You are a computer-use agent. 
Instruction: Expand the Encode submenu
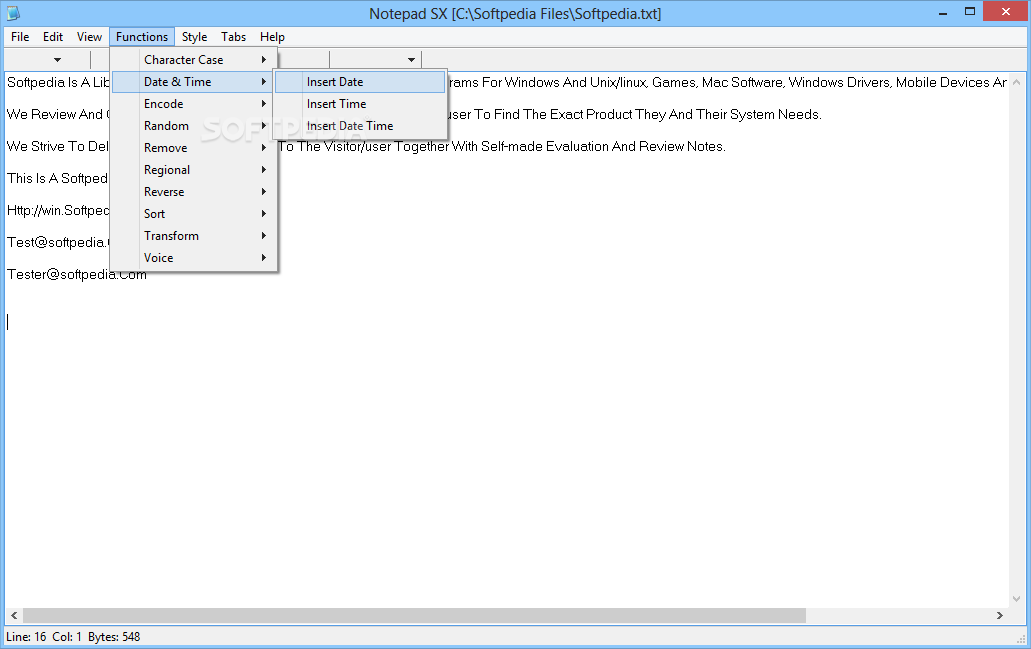point(193,104)
